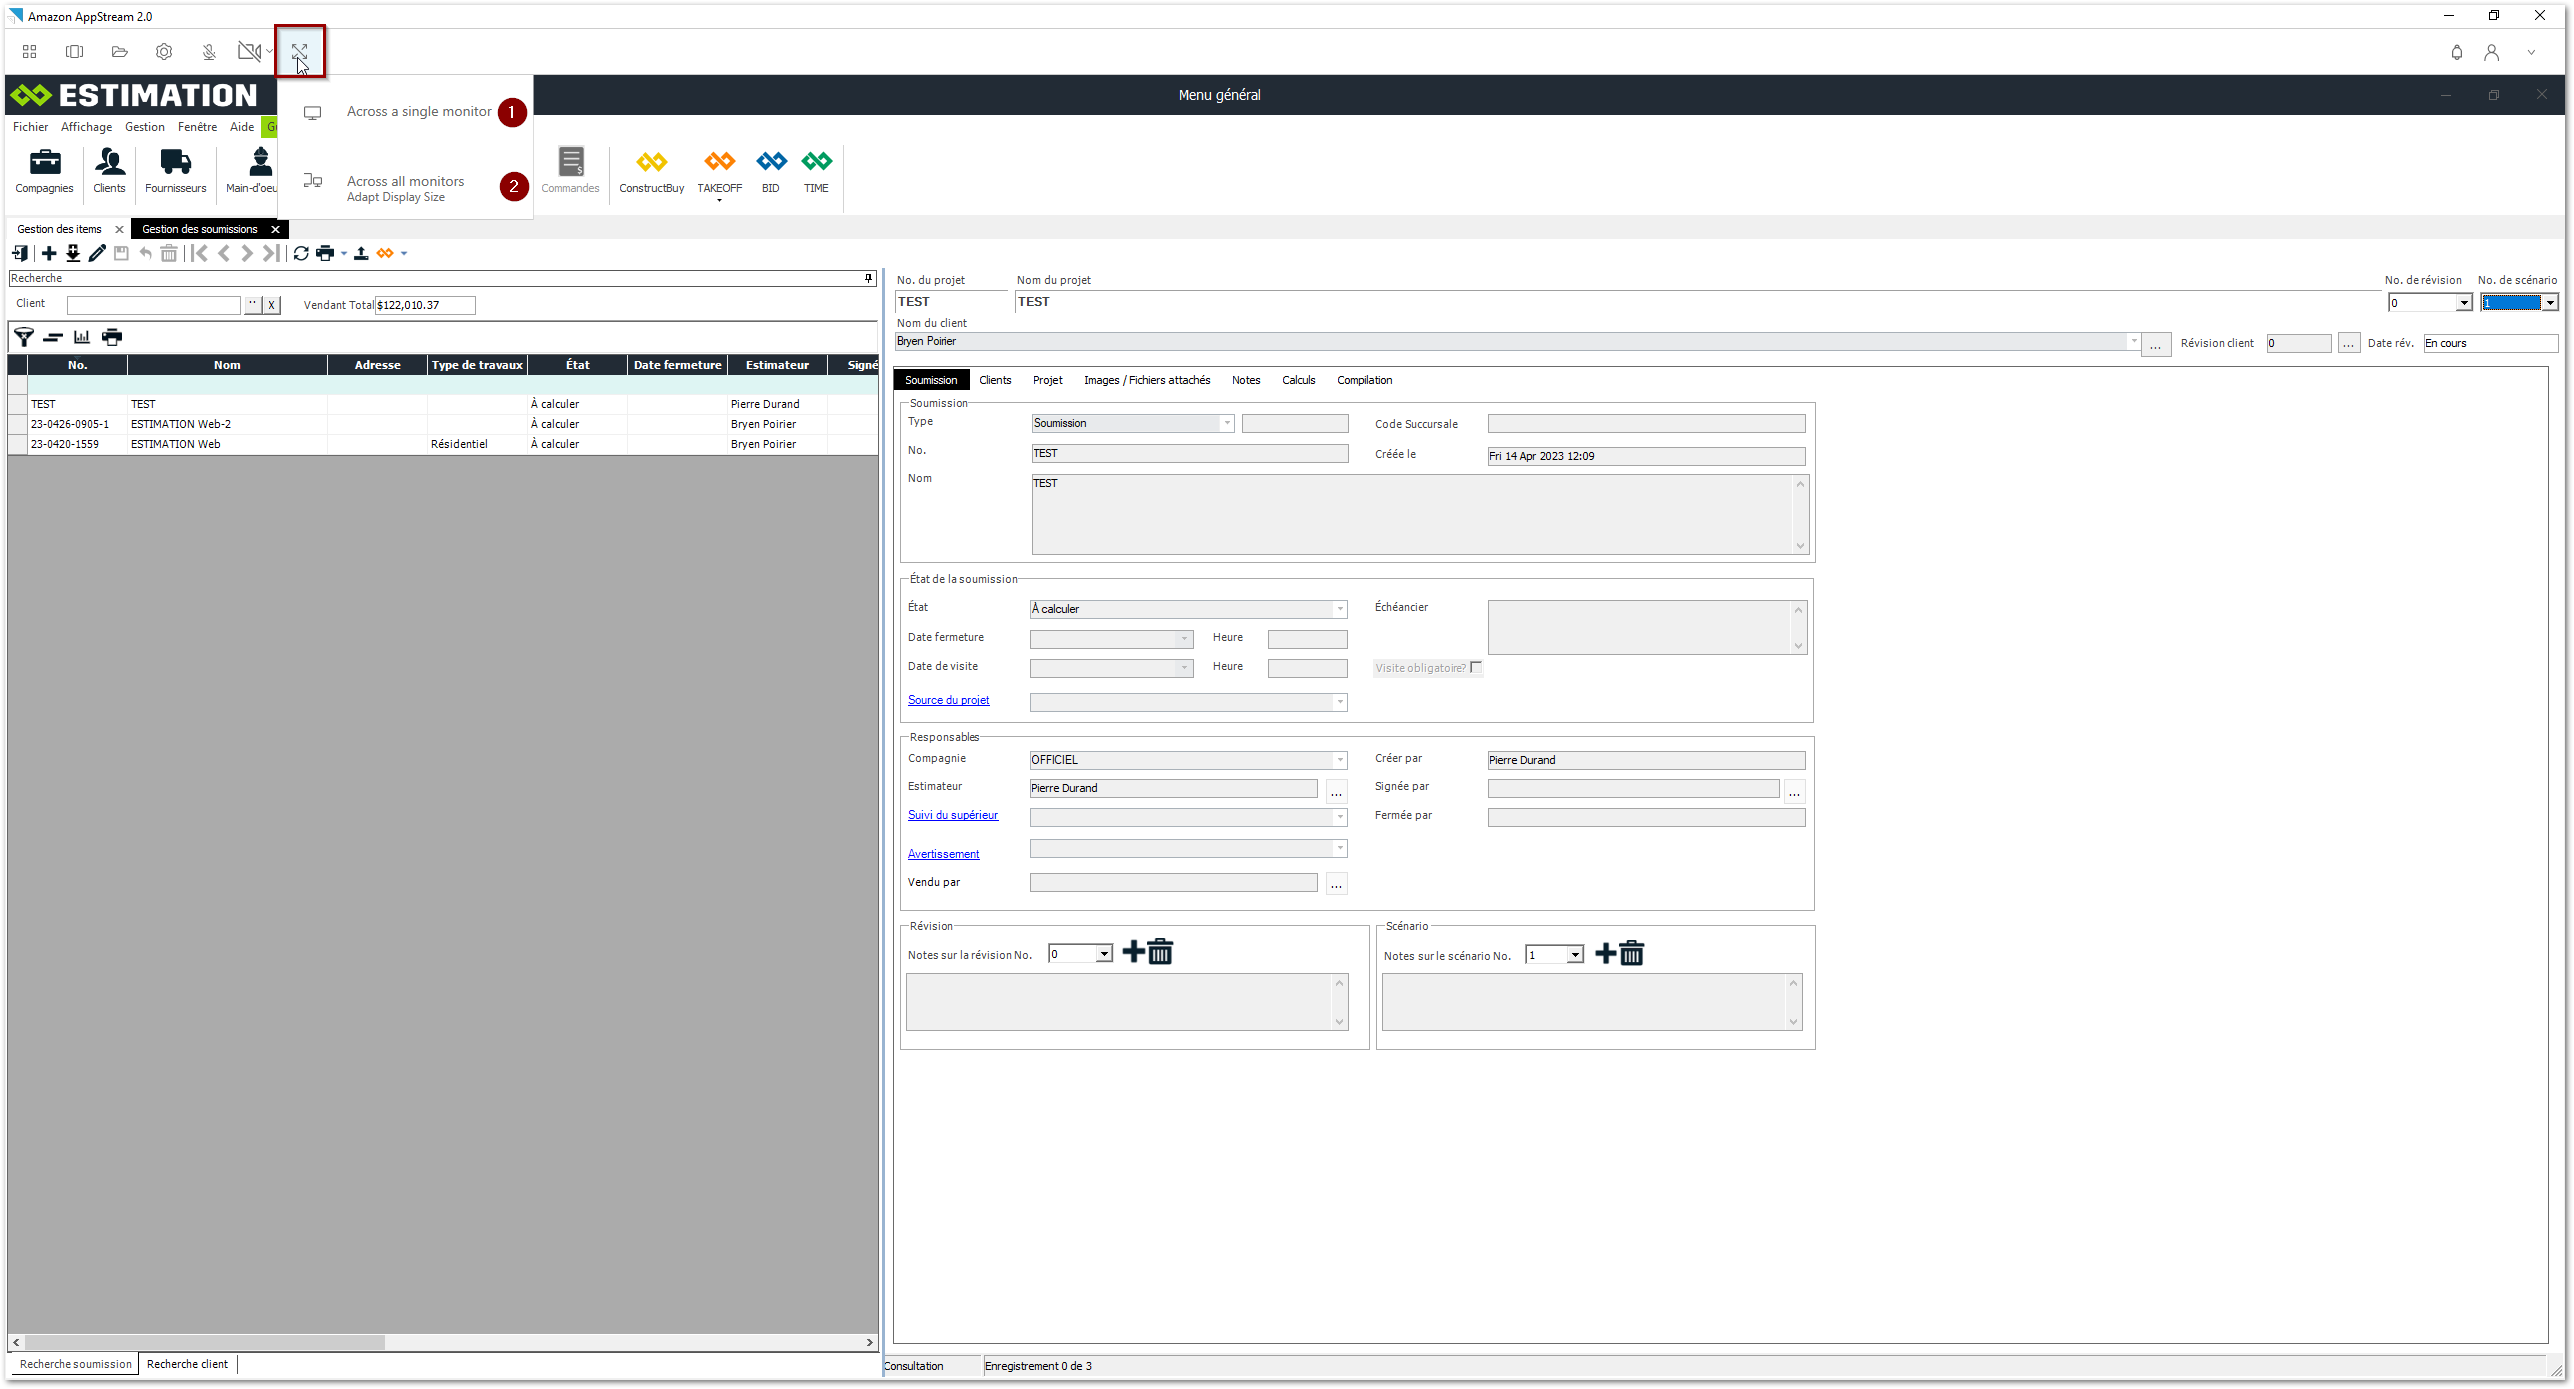Open the Compagnie dropdown showing OFFICIEL
2574x1389 pixels.
click(x=1340, y=761)
